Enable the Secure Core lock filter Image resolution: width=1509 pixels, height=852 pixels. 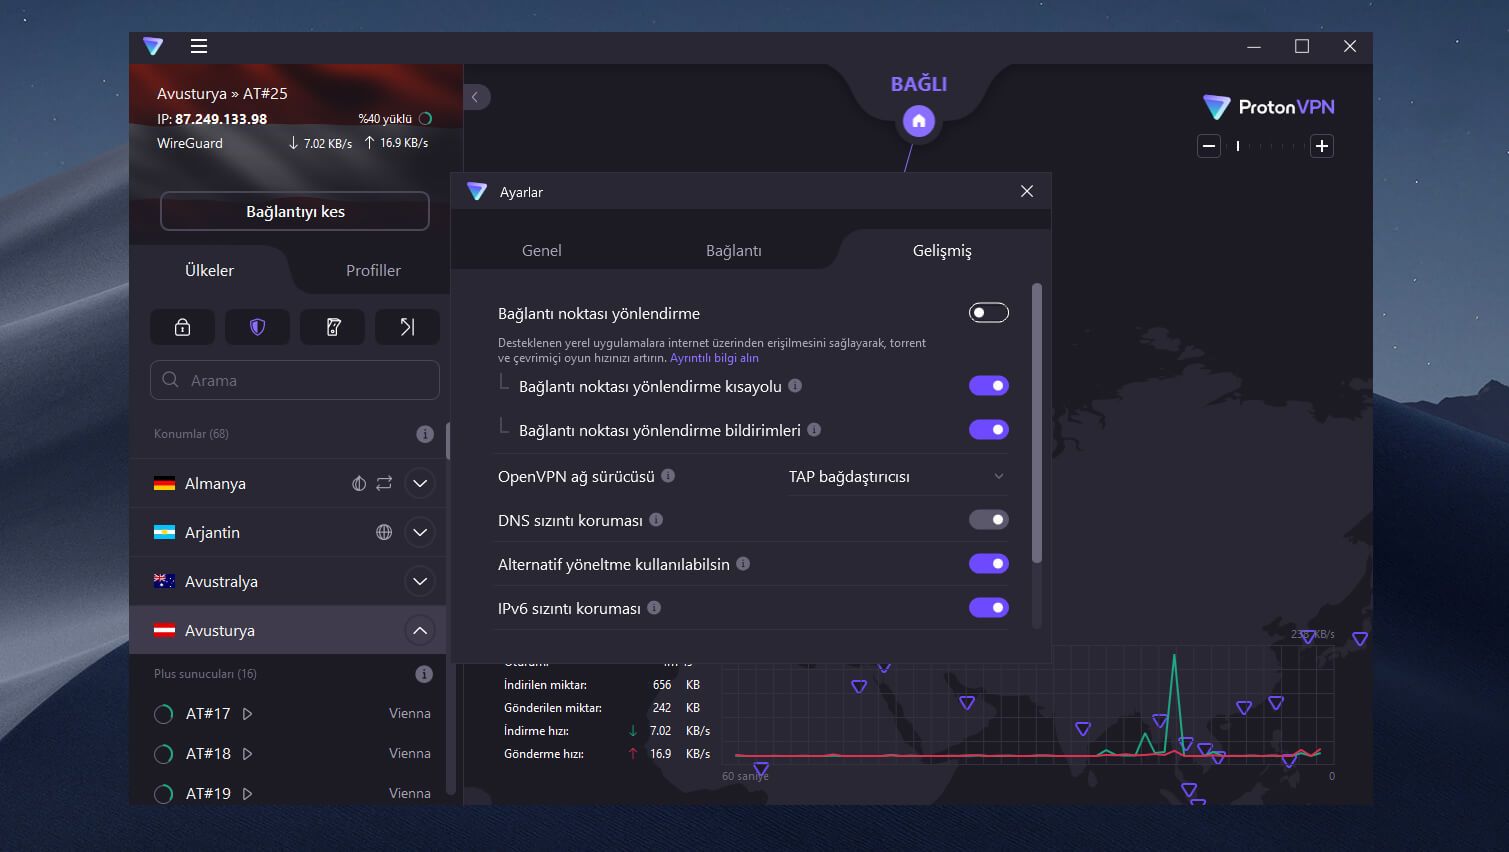coord(182,327)
